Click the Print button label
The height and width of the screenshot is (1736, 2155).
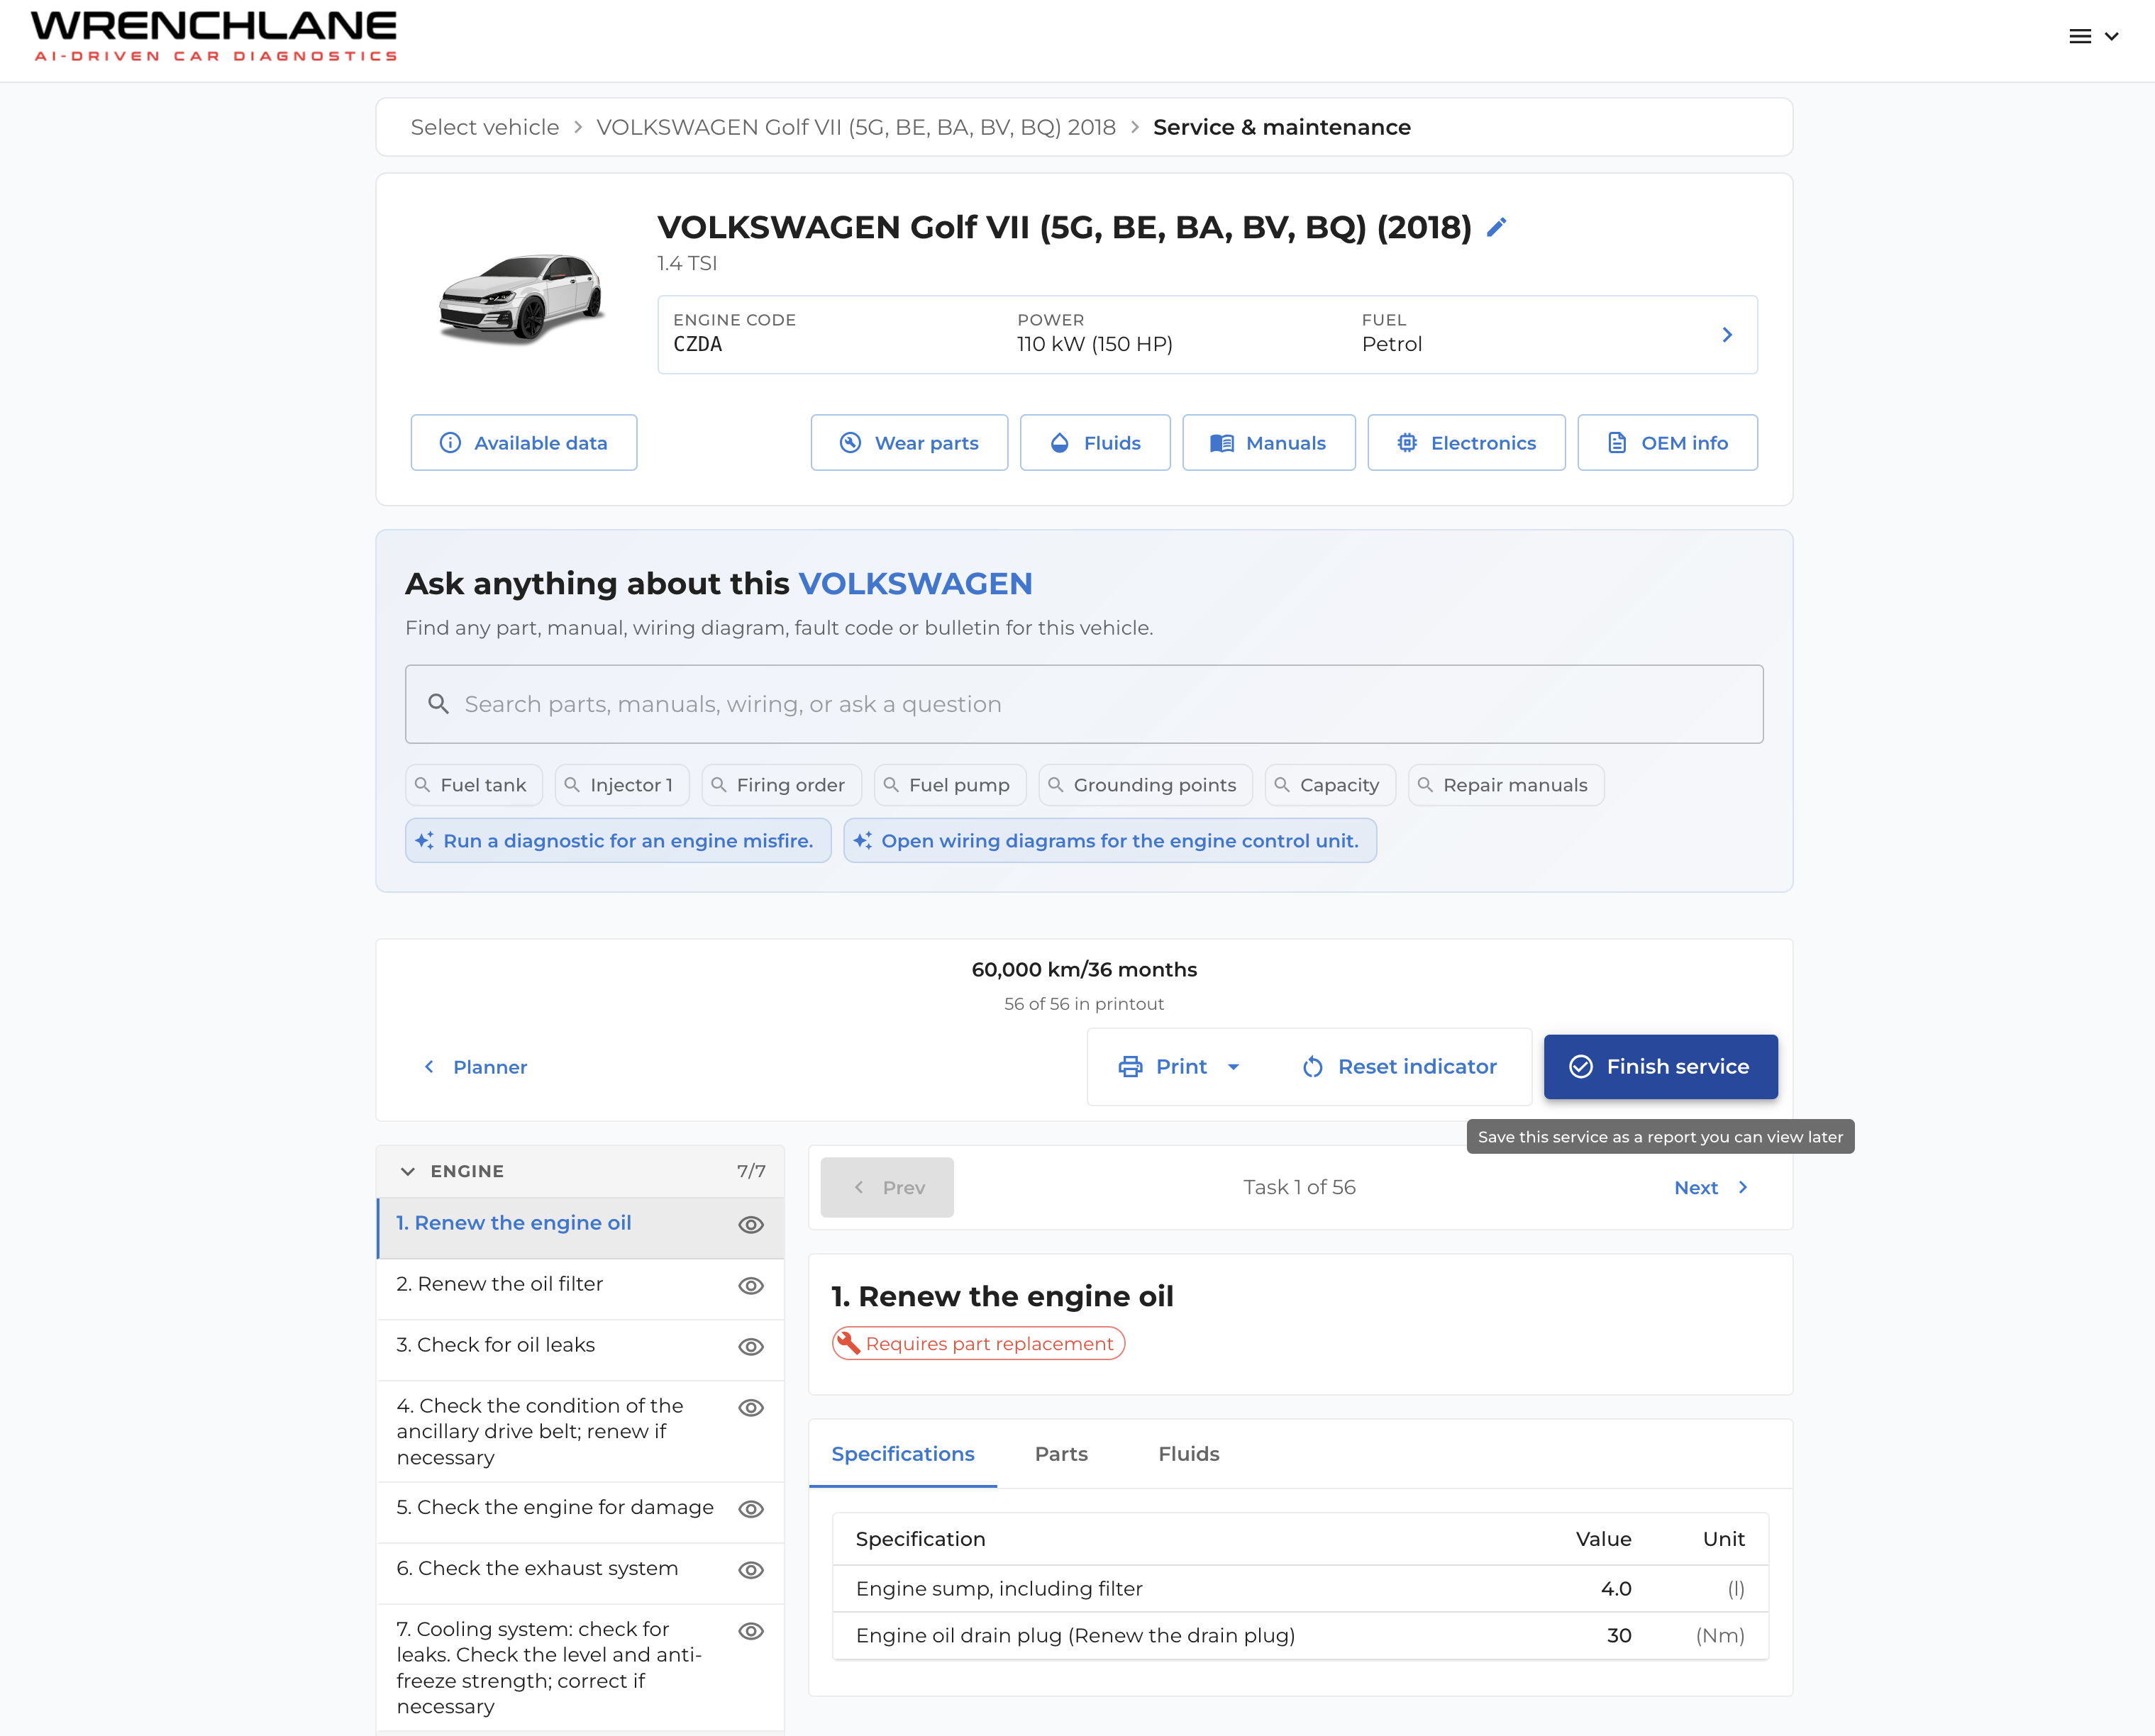pos(1181,1067)
